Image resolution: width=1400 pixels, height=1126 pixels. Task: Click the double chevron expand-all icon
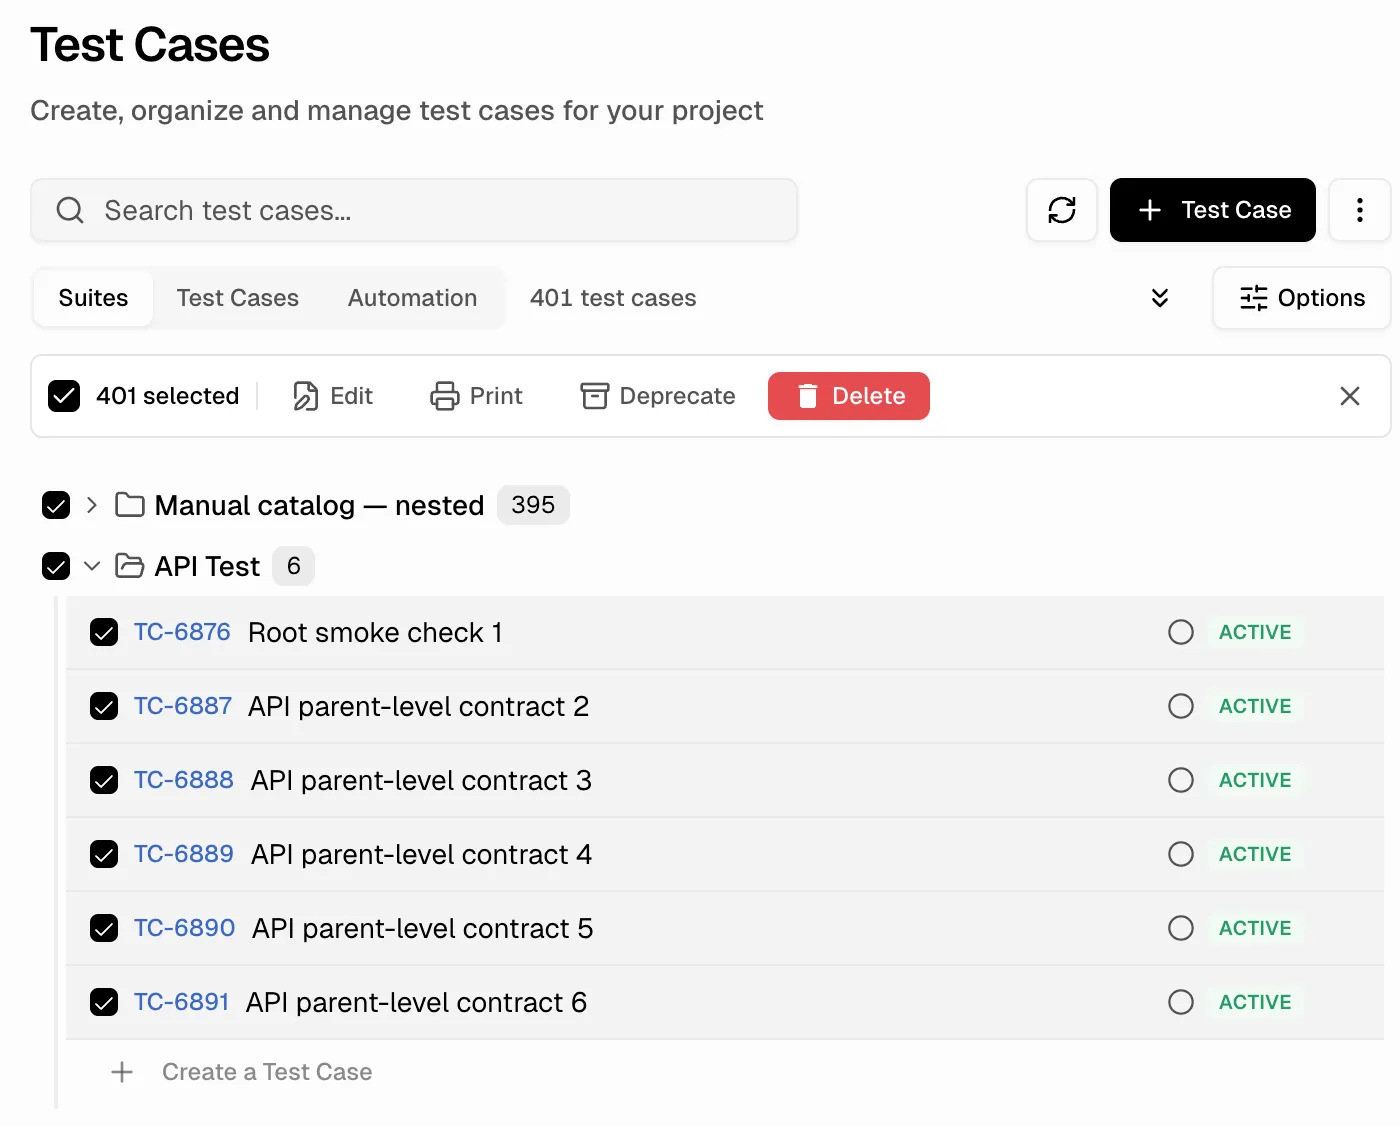click(1159, 298)
